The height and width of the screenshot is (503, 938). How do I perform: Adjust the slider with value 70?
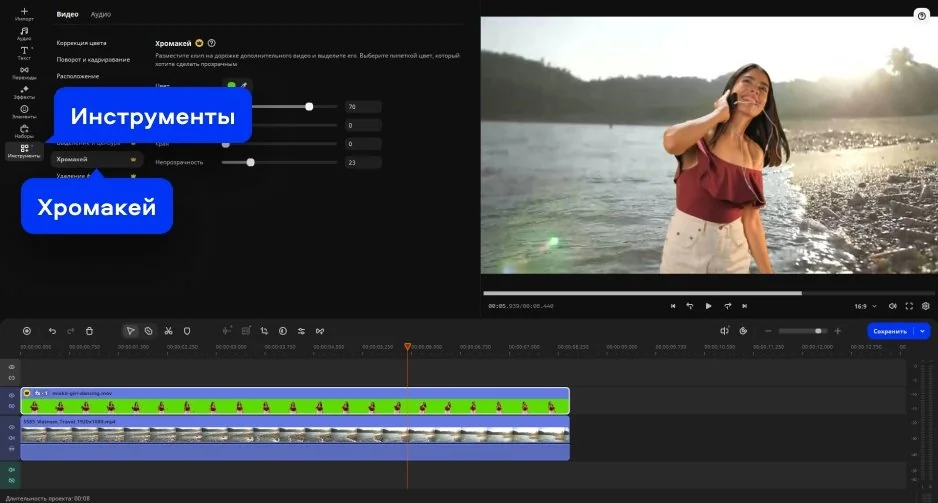293,106
